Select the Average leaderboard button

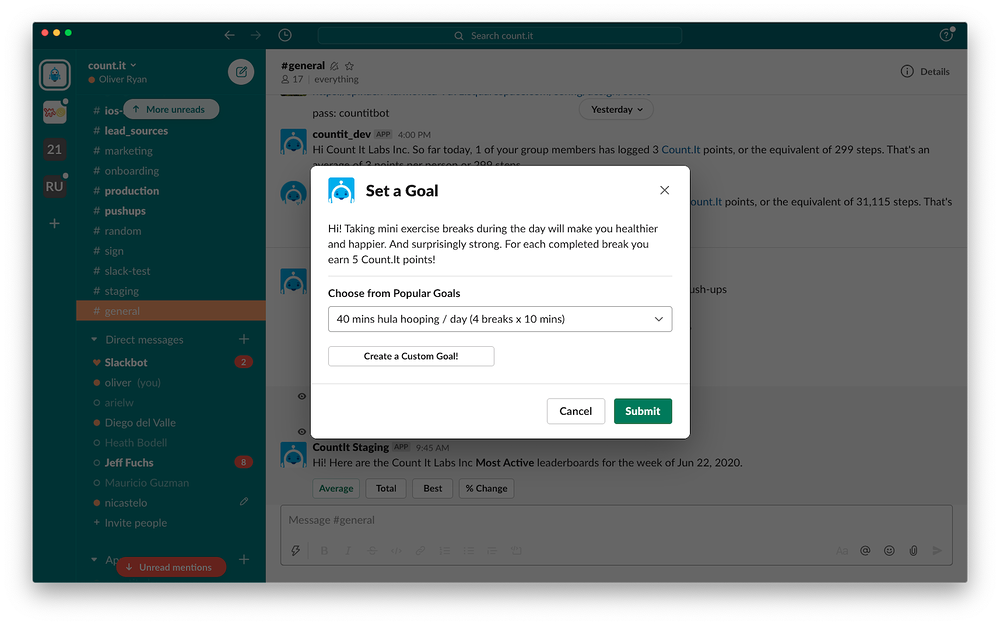pyautogui.click(x=336, y=489)
